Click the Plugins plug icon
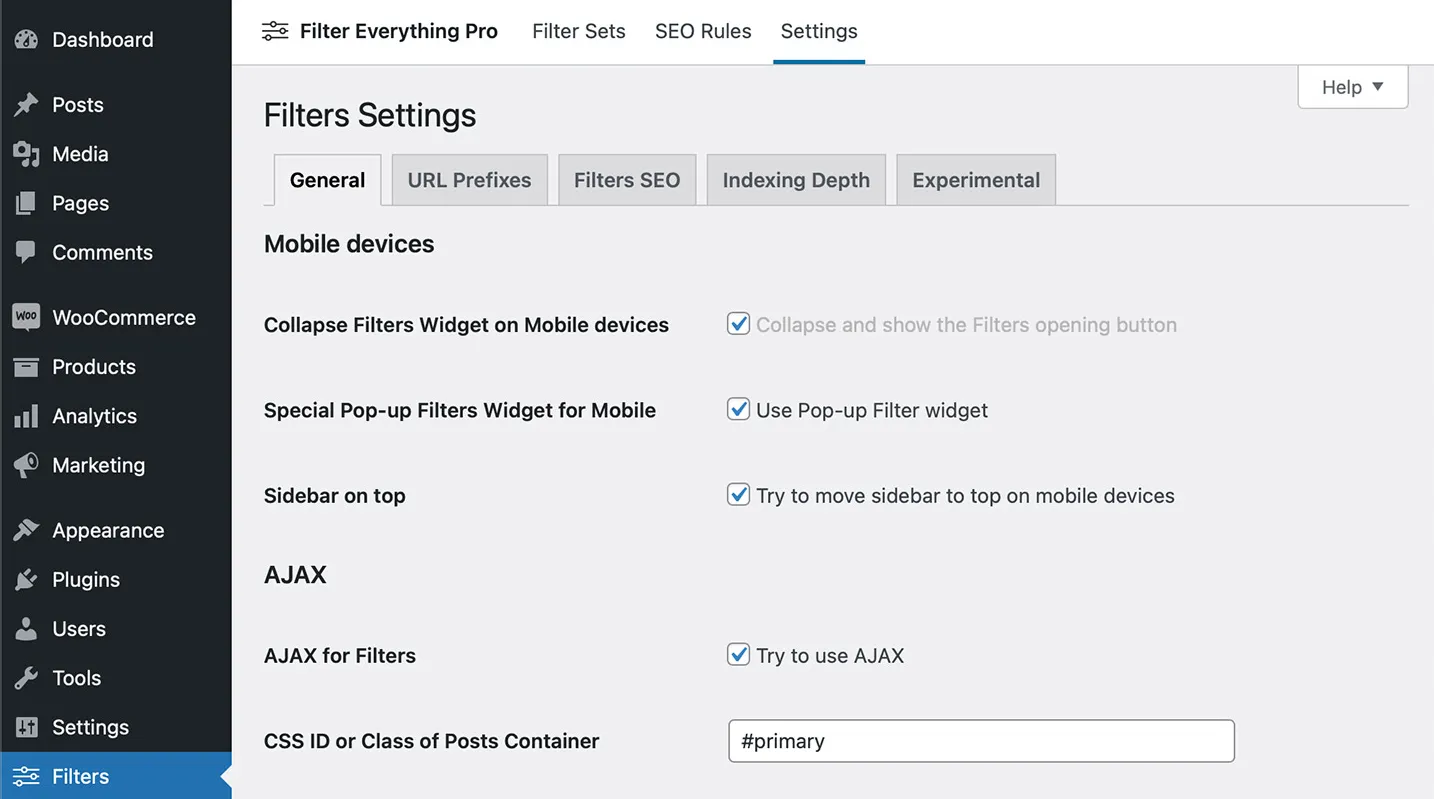Viewport: 1434px width, 799px height. click(x=26, y=580)
